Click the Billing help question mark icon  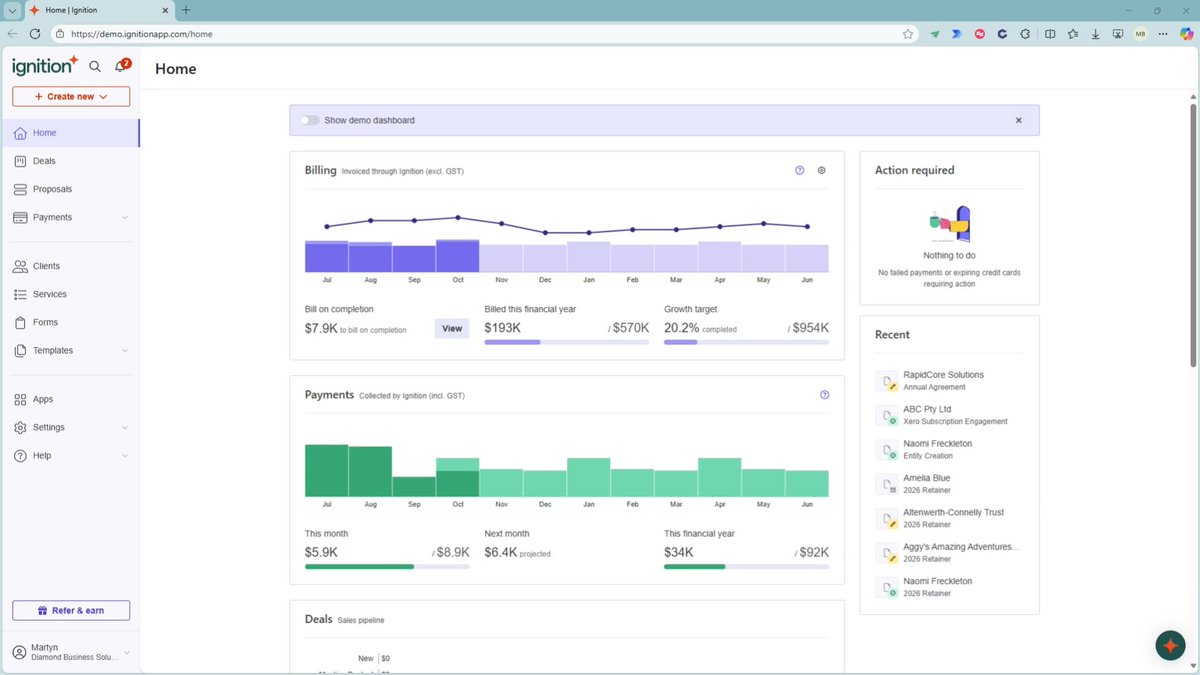pyautogui.click(x=800, y=170)
